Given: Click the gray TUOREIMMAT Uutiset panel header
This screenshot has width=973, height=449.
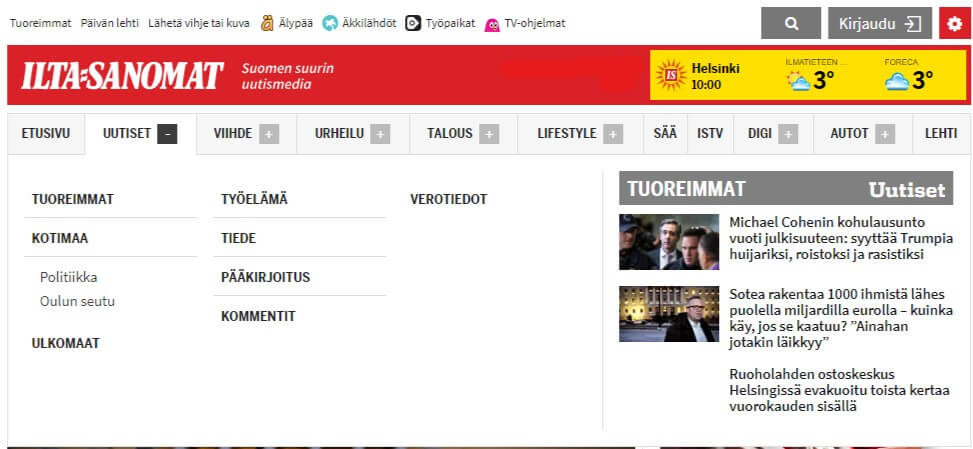Looking at the screenshot, I should pyautogui.click(x=786, y=188).
